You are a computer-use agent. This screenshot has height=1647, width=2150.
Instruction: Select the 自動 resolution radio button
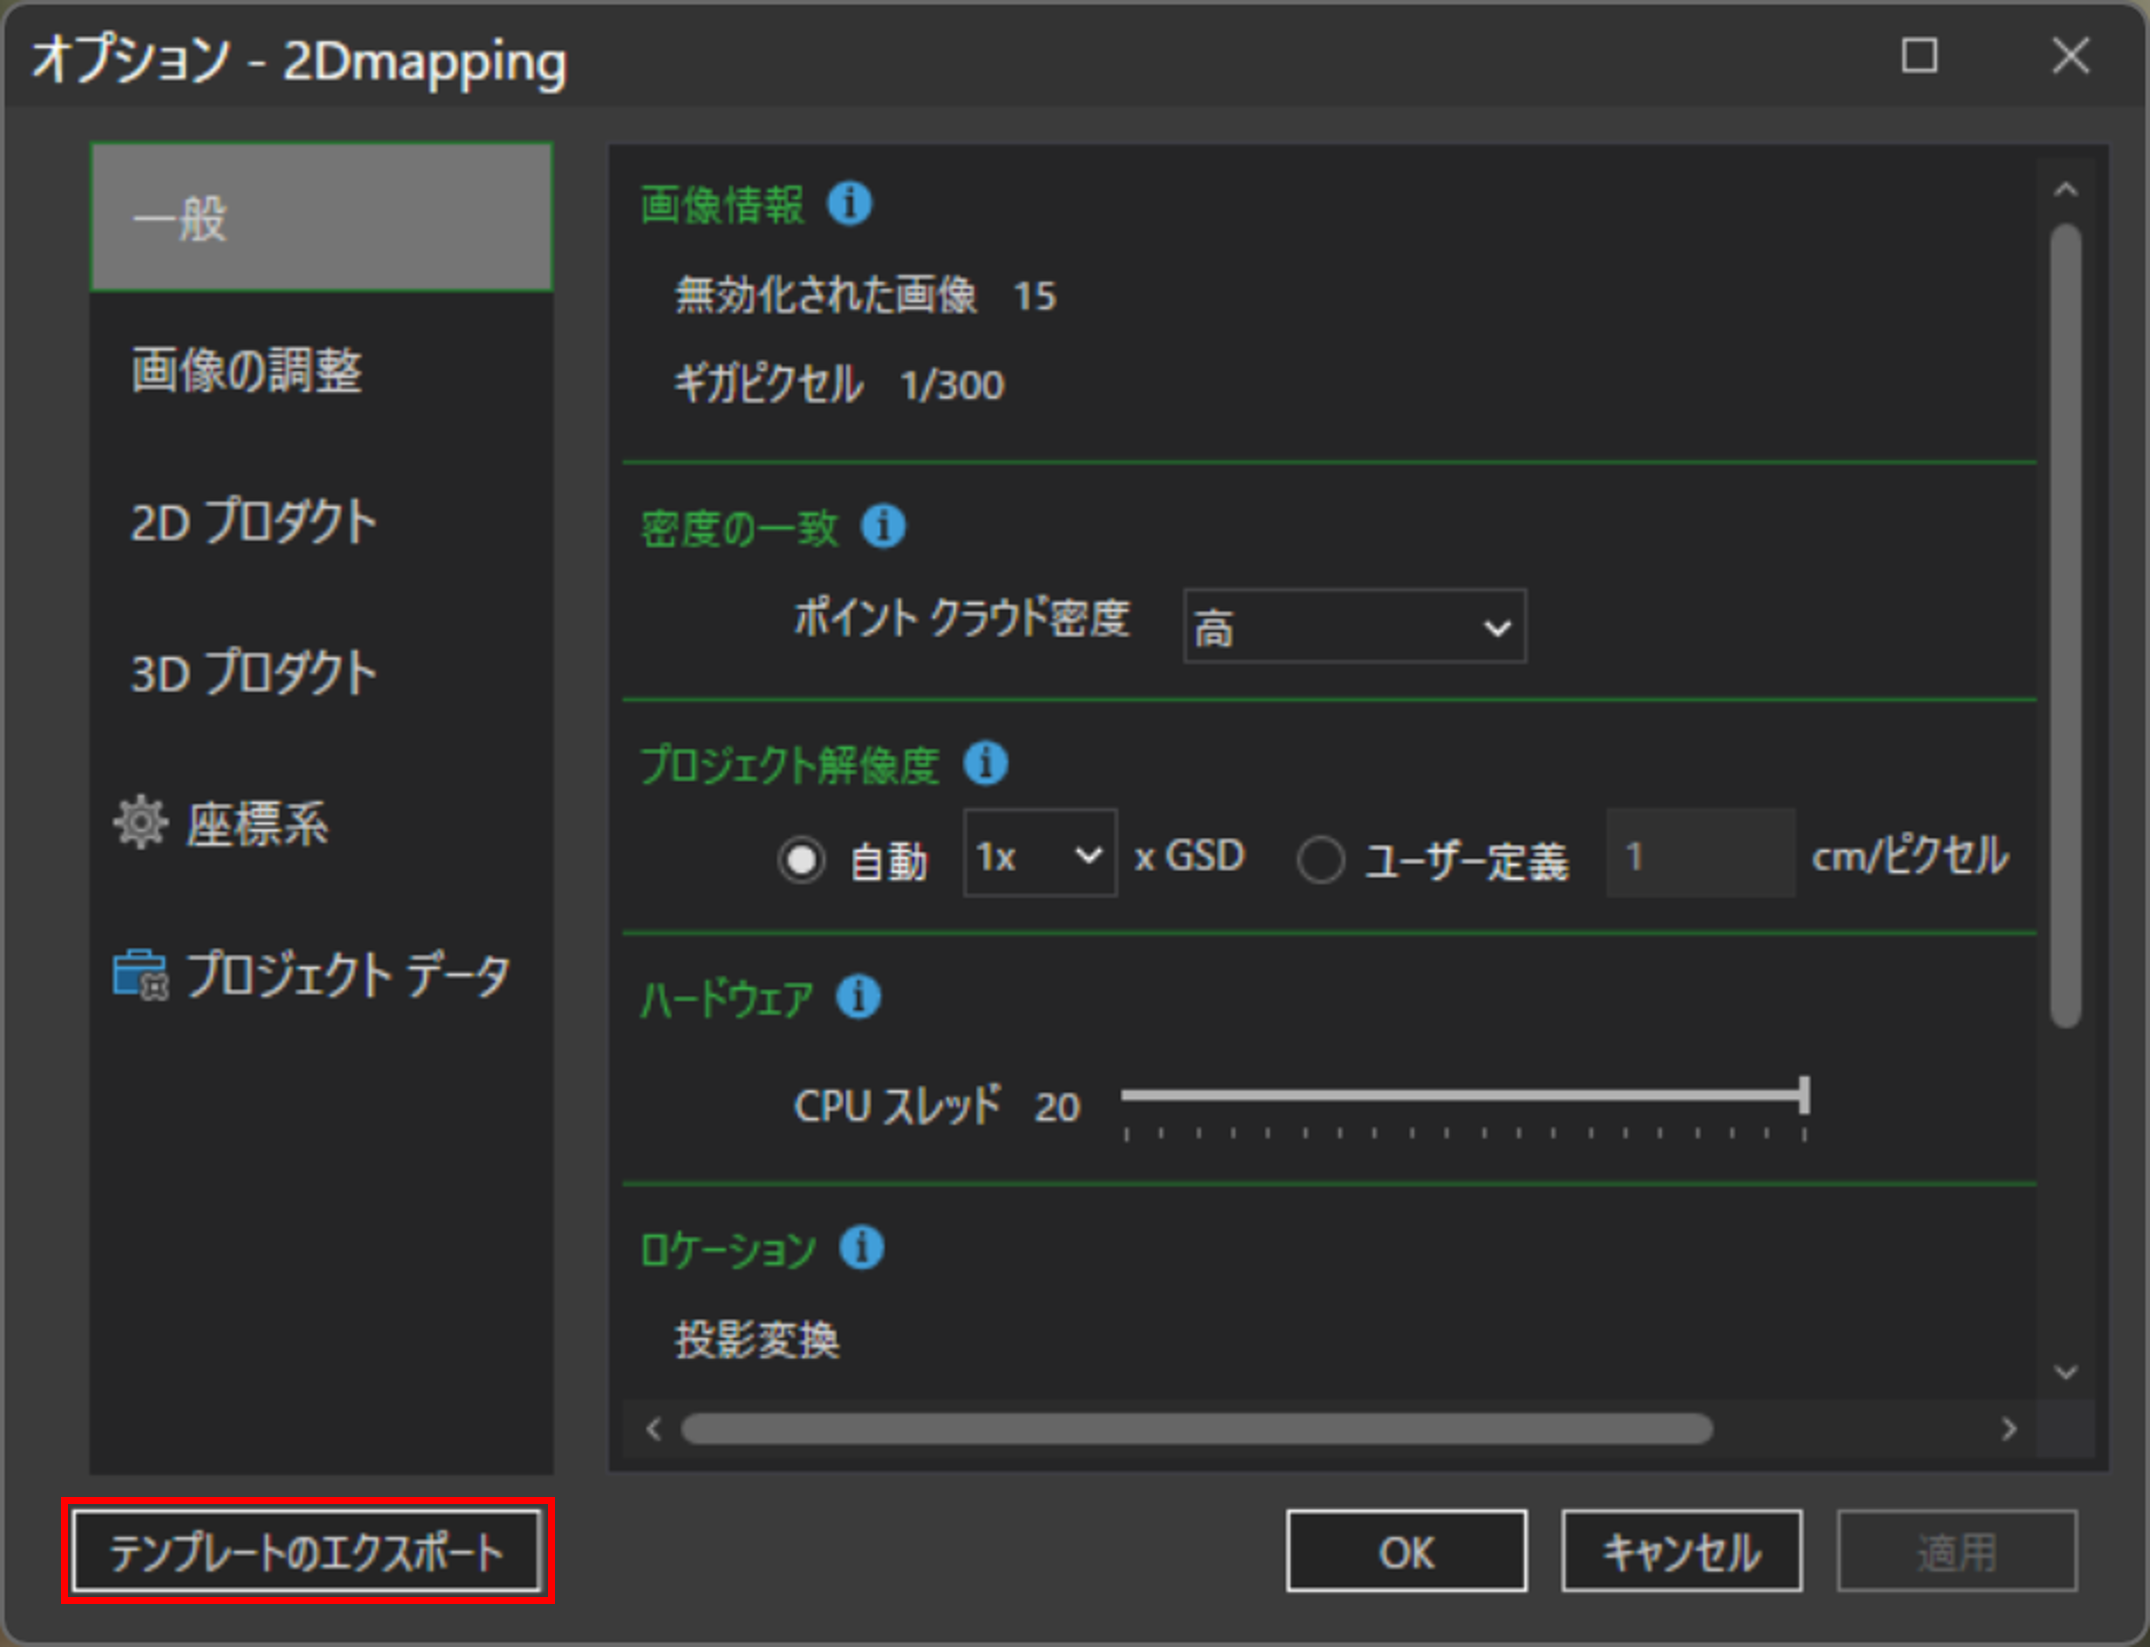801,859
